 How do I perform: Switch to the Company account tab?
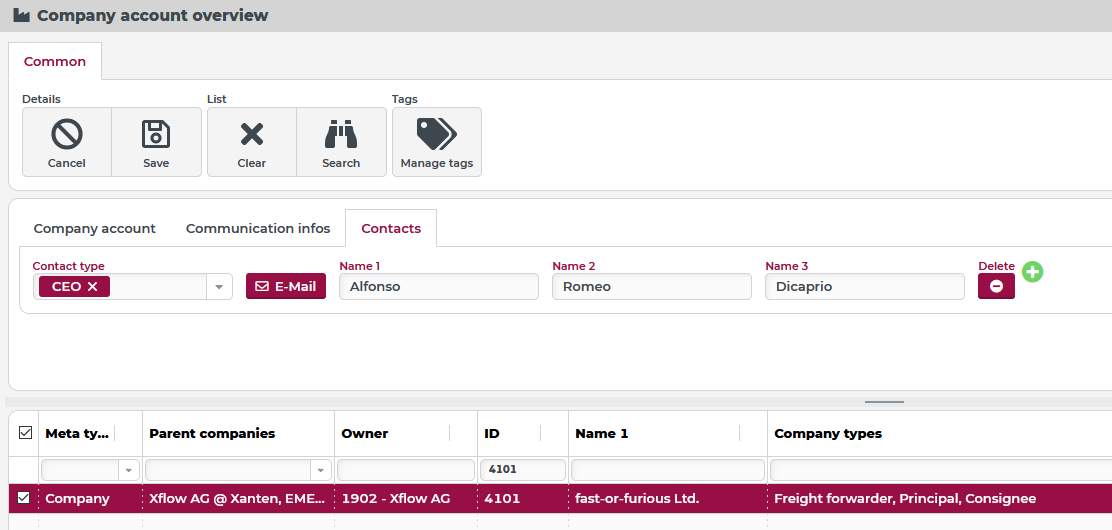[x=94, y=228]
